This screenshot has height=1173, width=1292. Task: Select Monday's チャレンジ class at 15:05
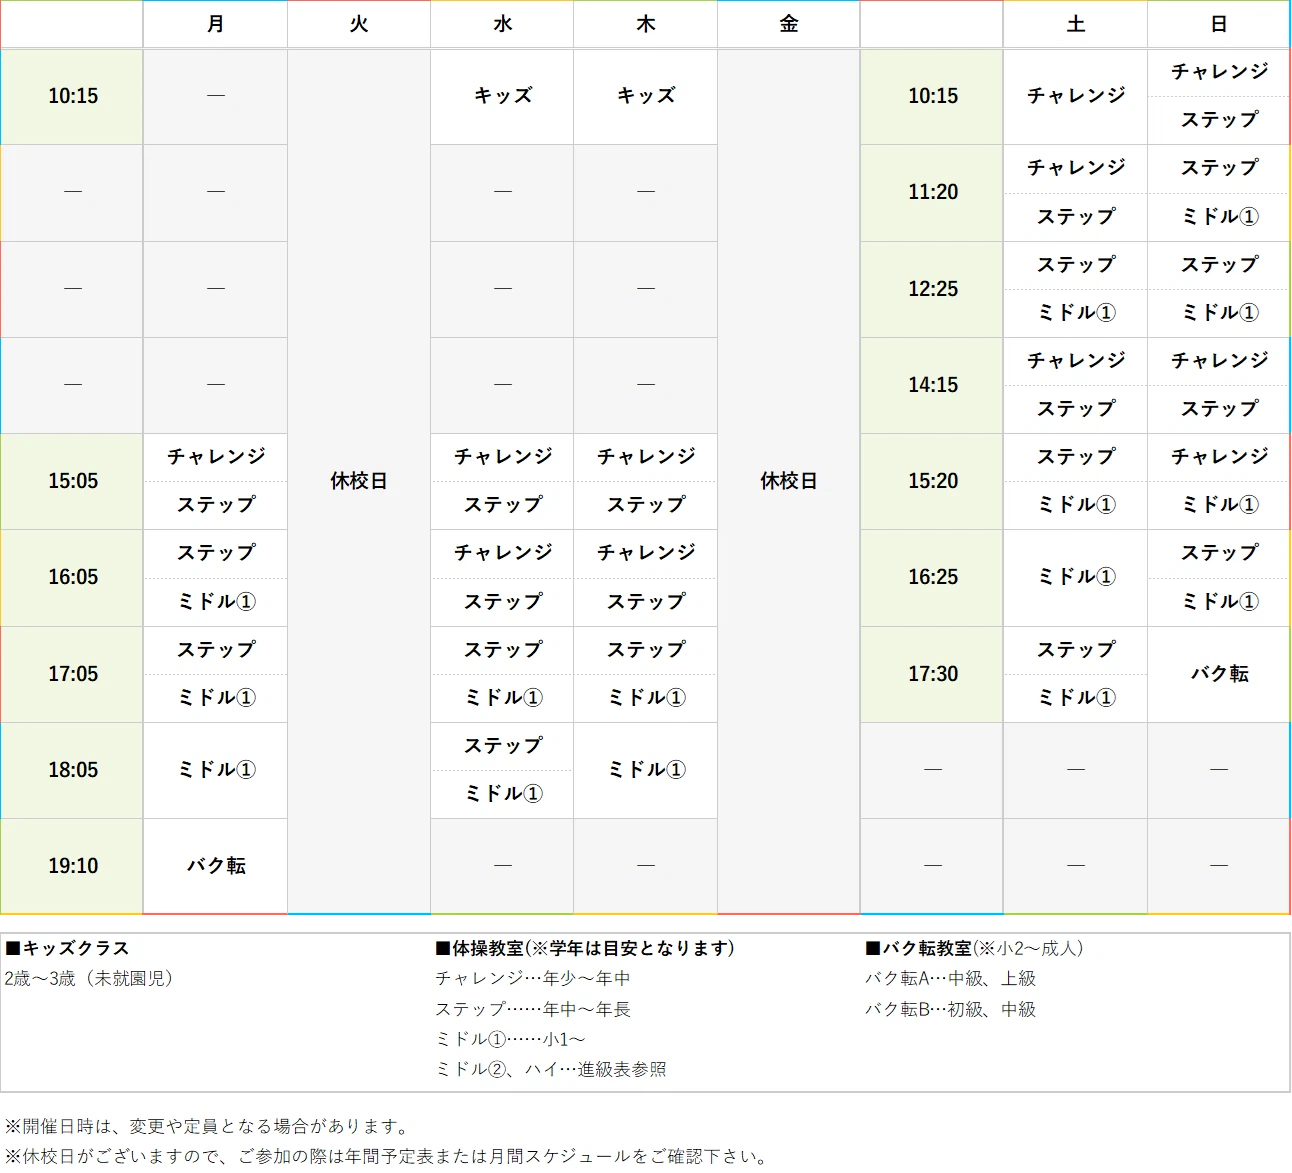point(215,457)
